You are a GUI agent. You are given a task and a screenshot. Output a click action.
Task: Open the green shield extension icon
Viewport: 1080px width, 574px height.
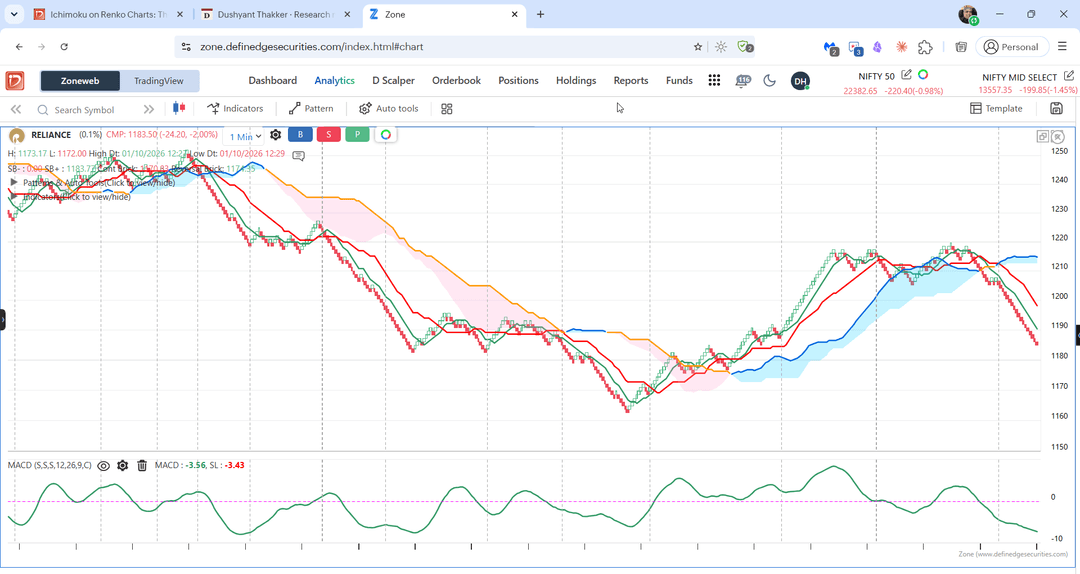[744, 47]
